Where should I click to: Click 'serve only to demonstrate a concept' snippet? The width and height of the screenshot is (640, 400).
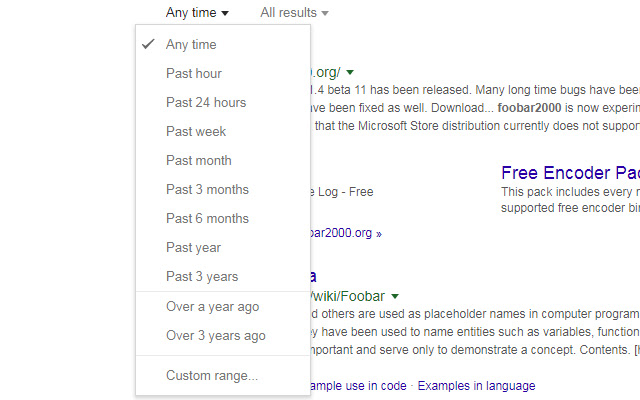coord(475,350)
